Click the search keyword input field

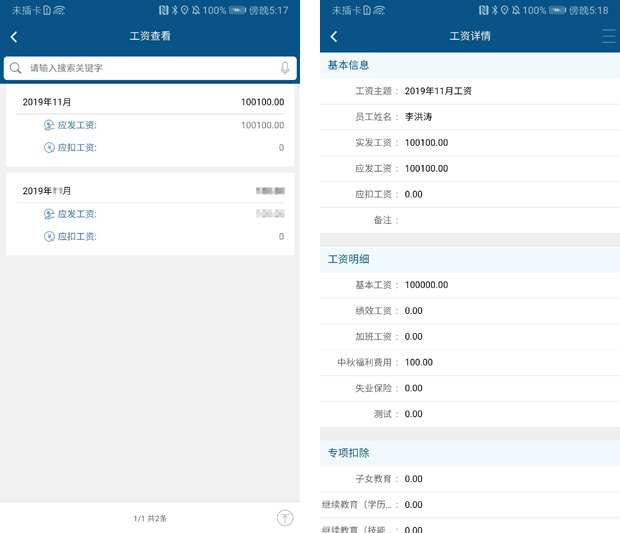150,68
